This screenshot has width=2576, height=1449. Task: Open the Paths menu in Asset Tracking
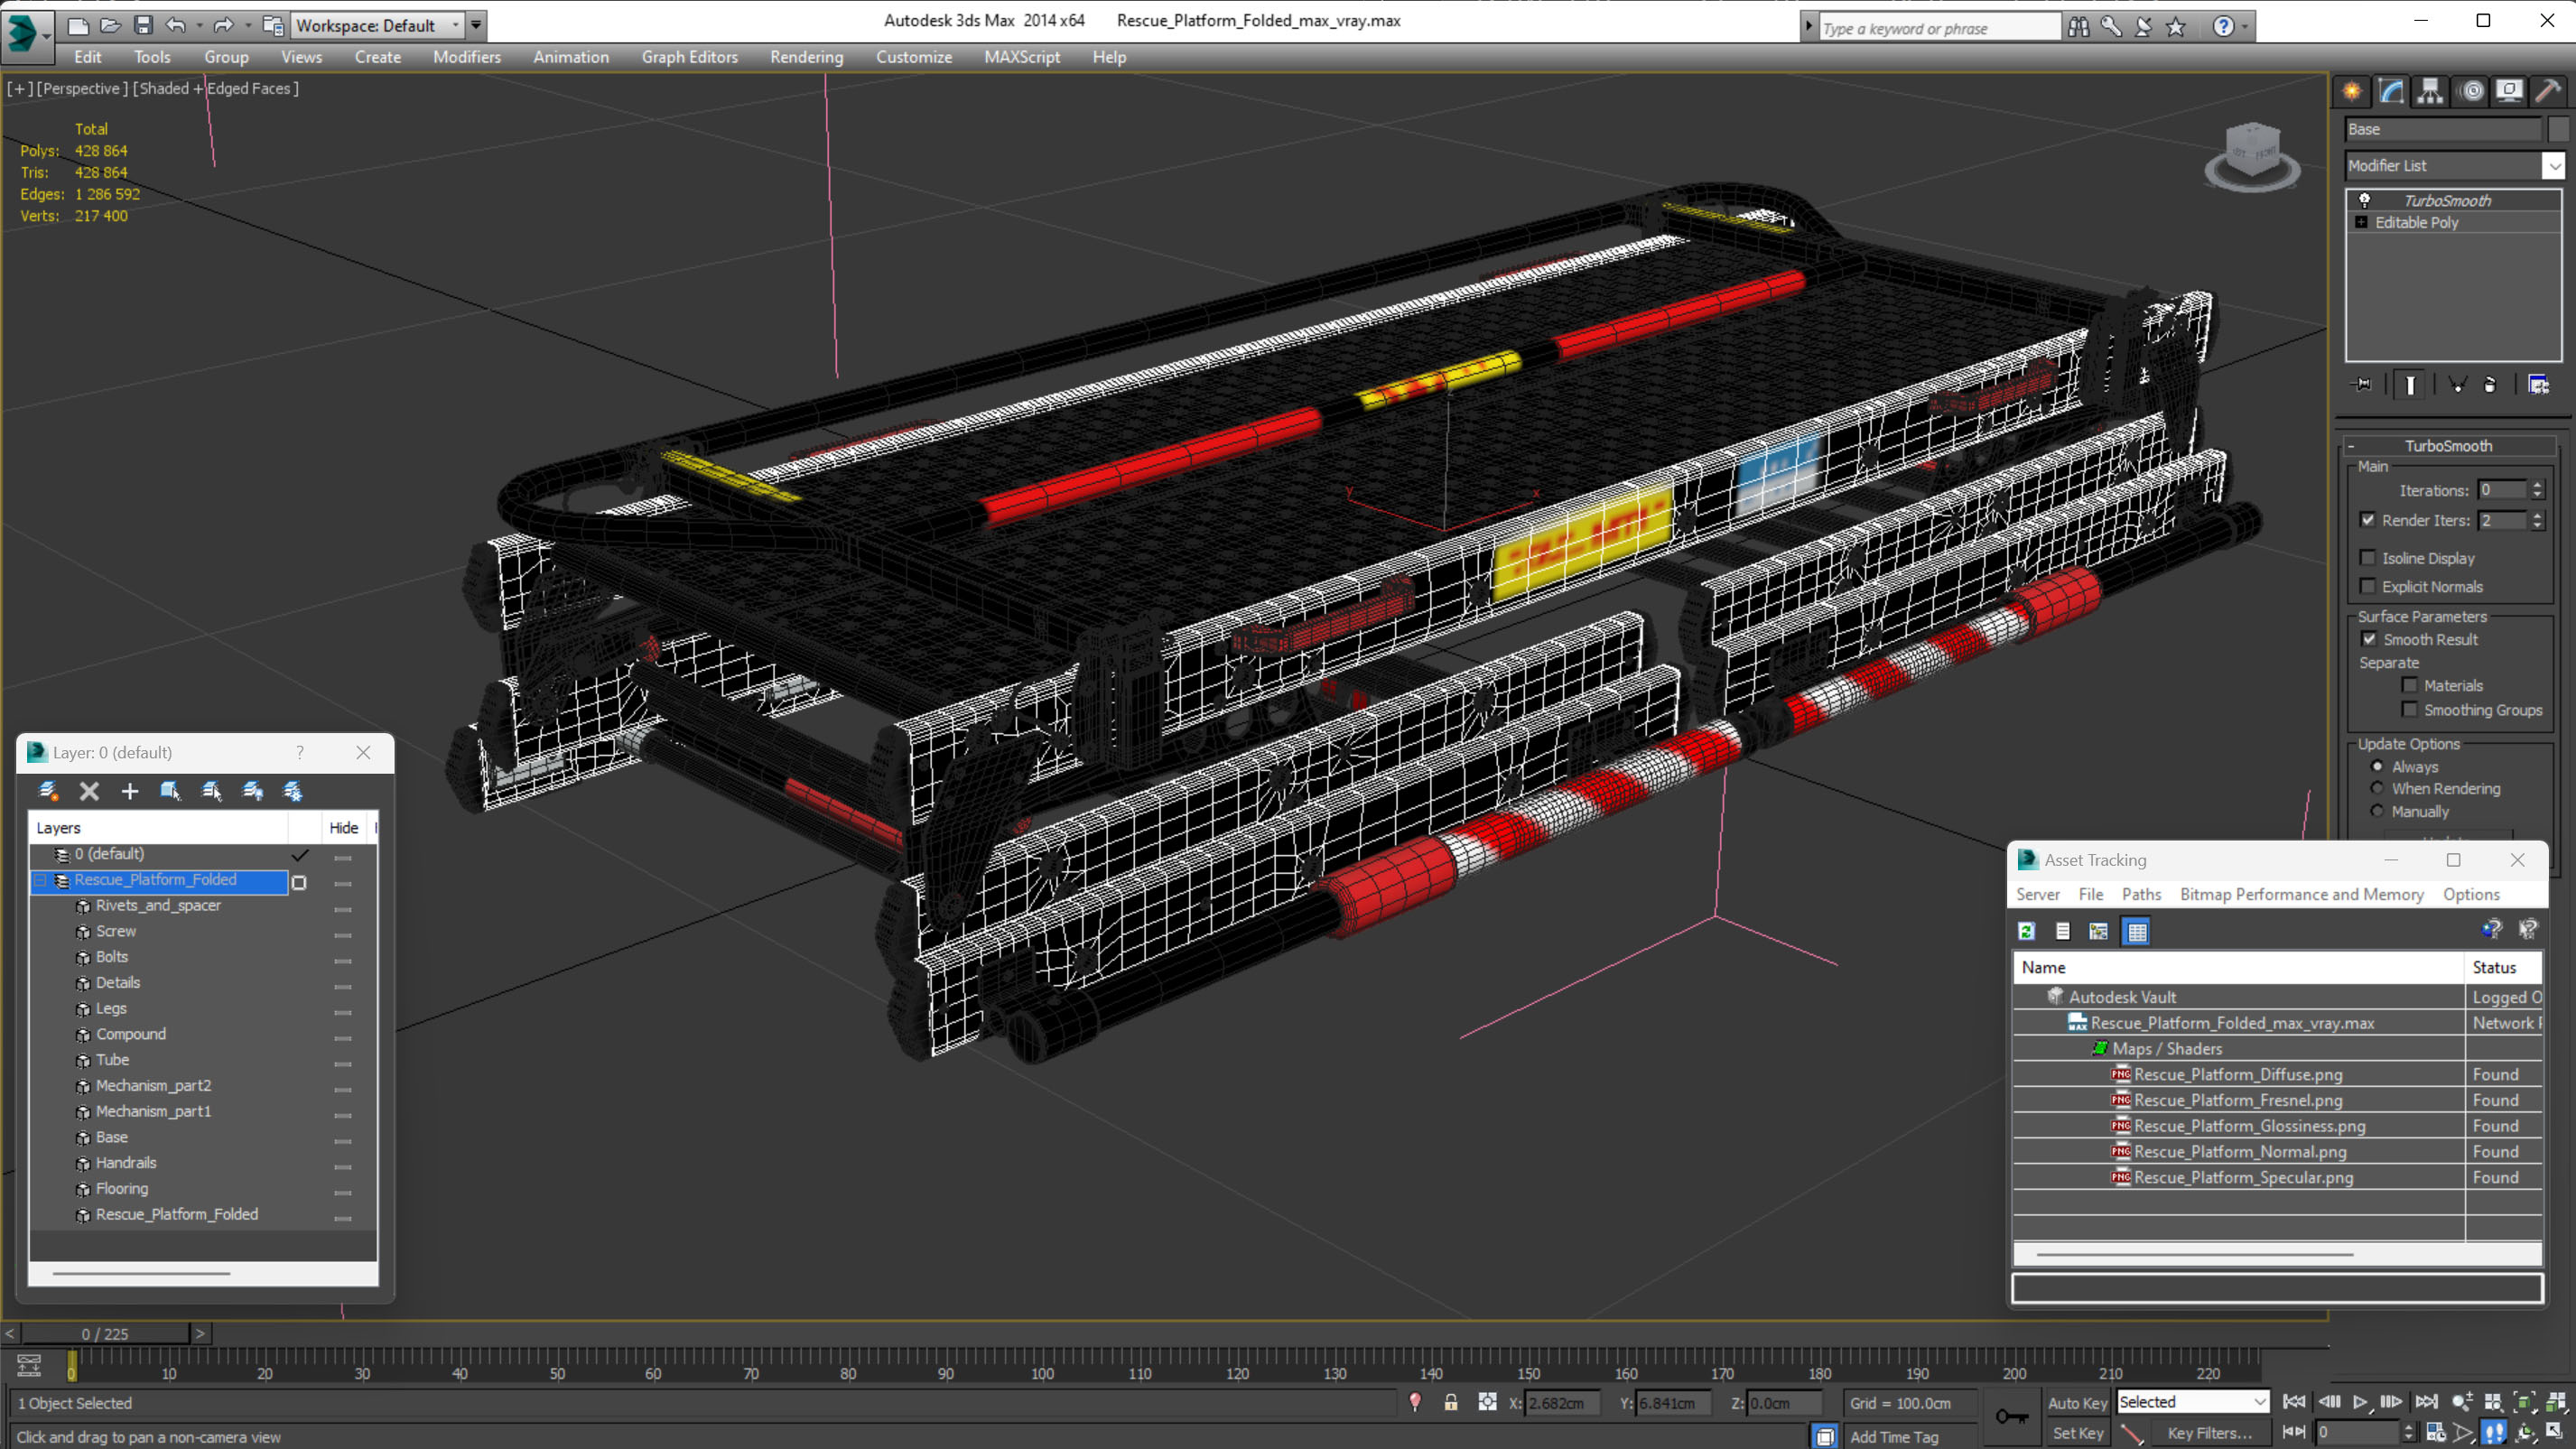[x=2140, y=894]
